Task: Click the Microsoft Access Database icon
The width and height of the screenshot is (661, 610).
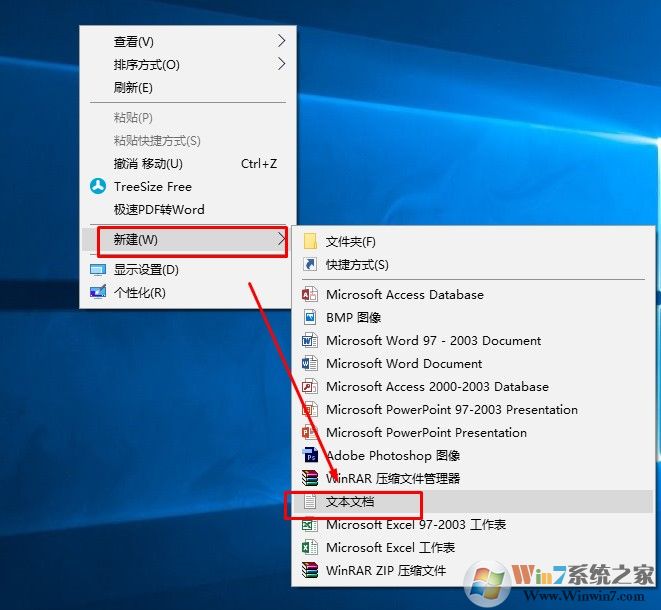Action: coord(310,294)
